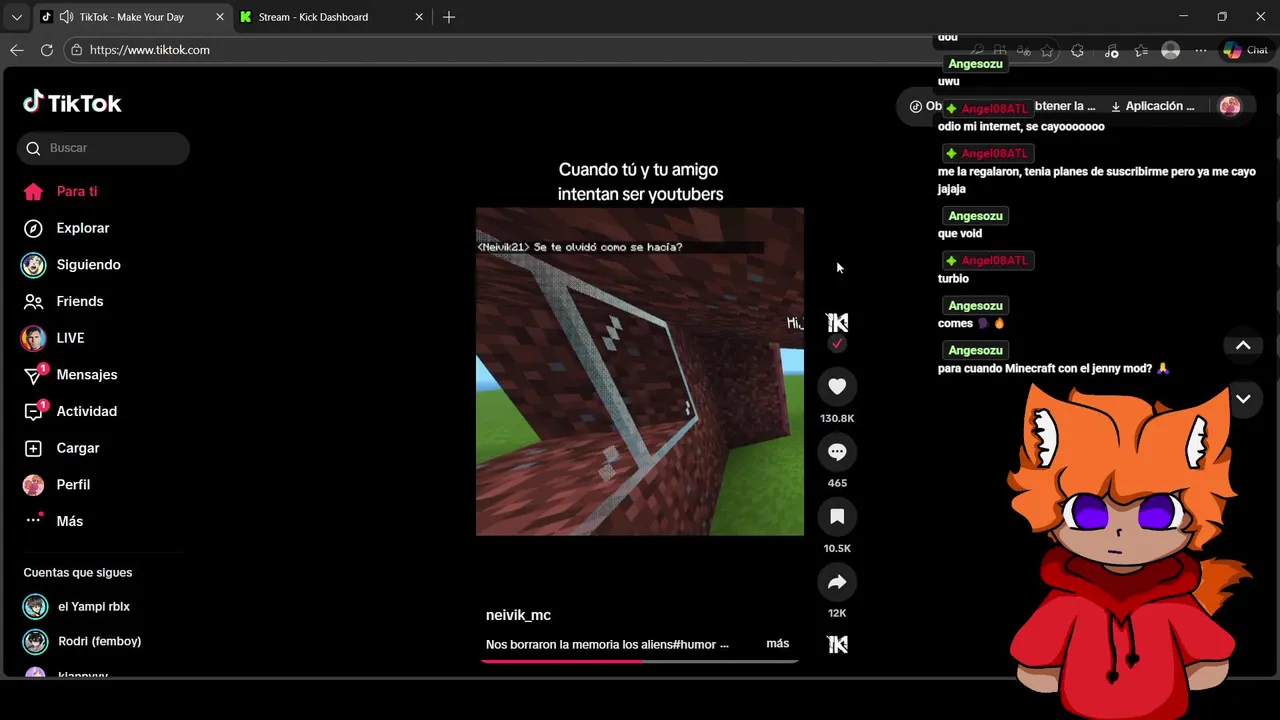Click the TikTok logo in sidebar
Viewport: 1280px width, 720px height.
point(72,103)
